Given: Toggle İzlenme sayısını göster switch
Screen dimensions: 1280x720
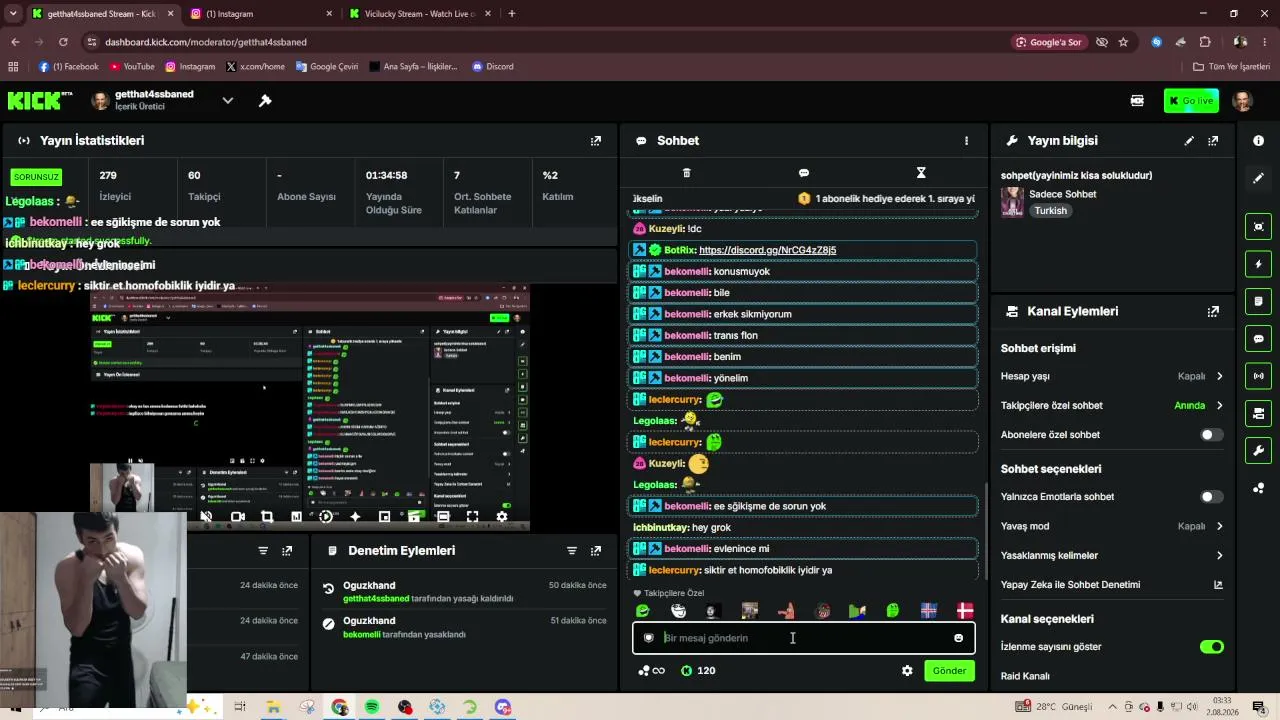Looking at the screenshot, I should point(1211,647).
